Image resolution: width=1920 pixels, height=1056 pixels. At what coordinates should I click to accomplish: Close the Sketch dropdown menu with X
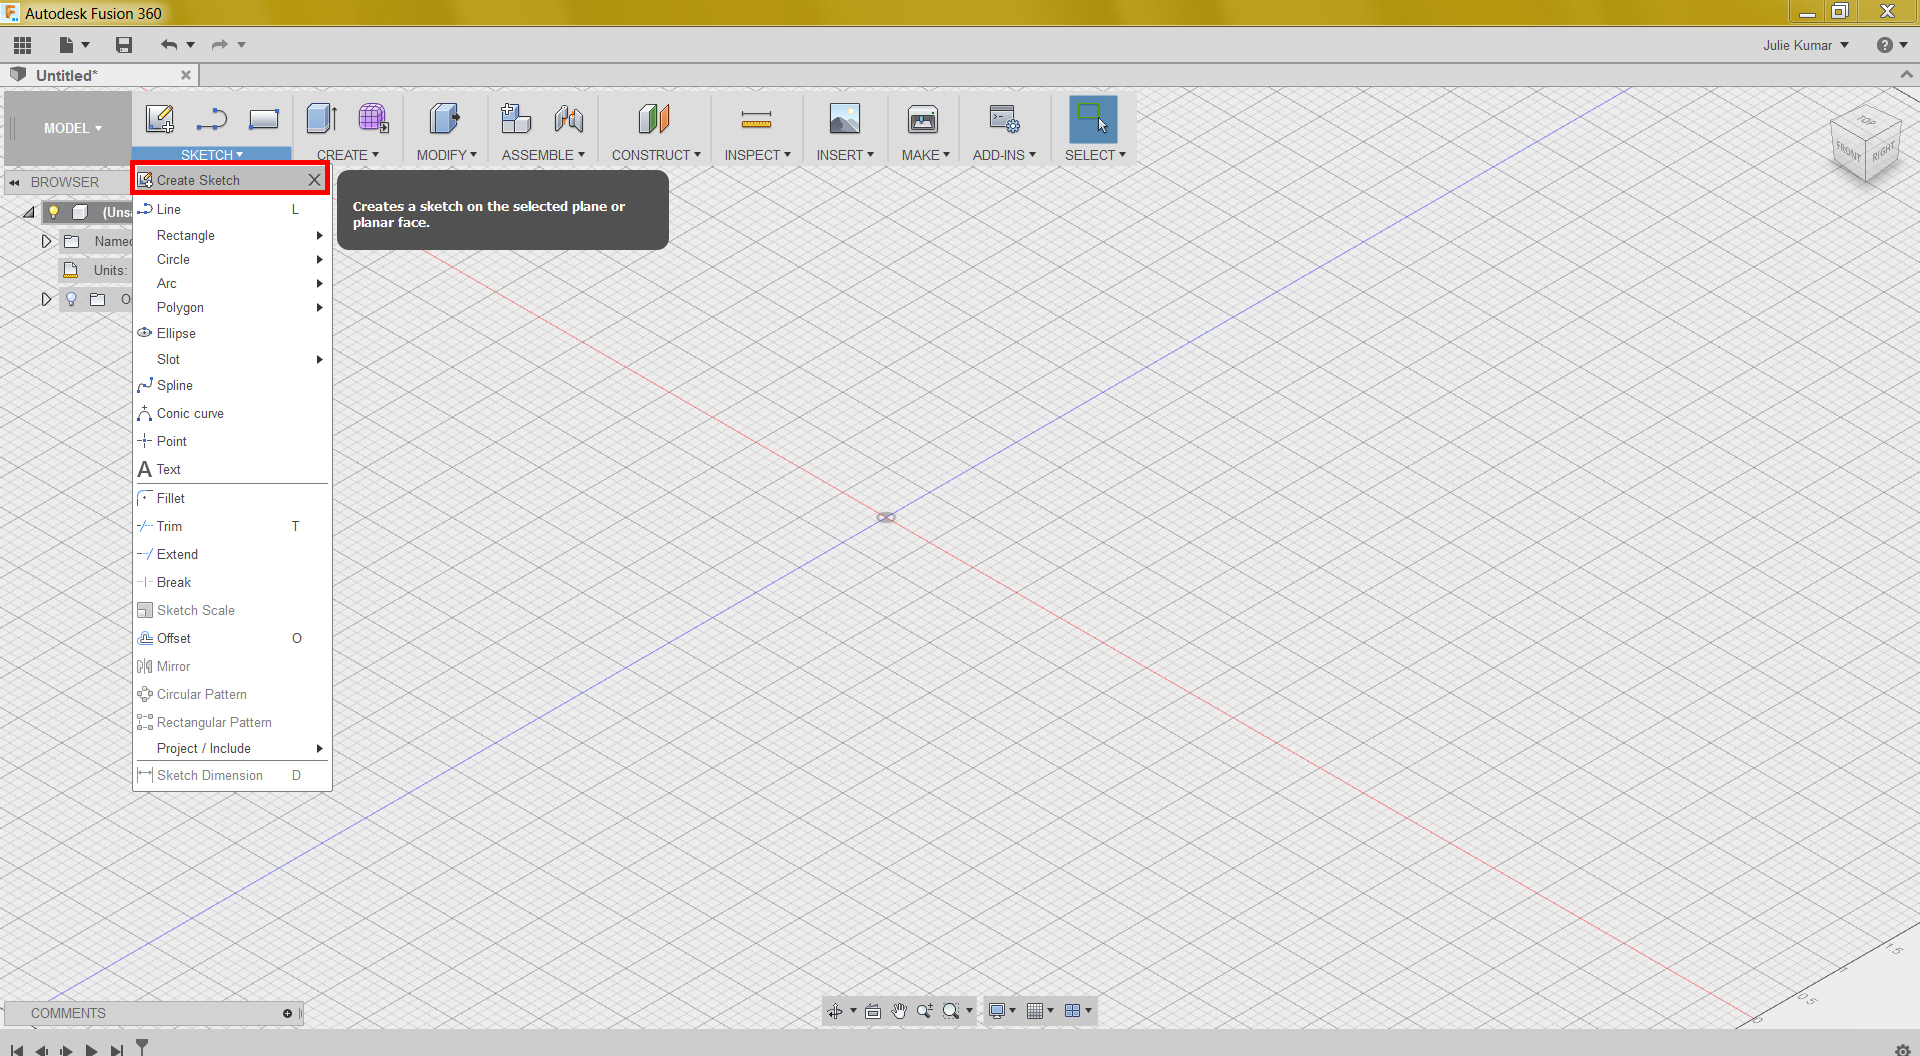pos(314,180)
